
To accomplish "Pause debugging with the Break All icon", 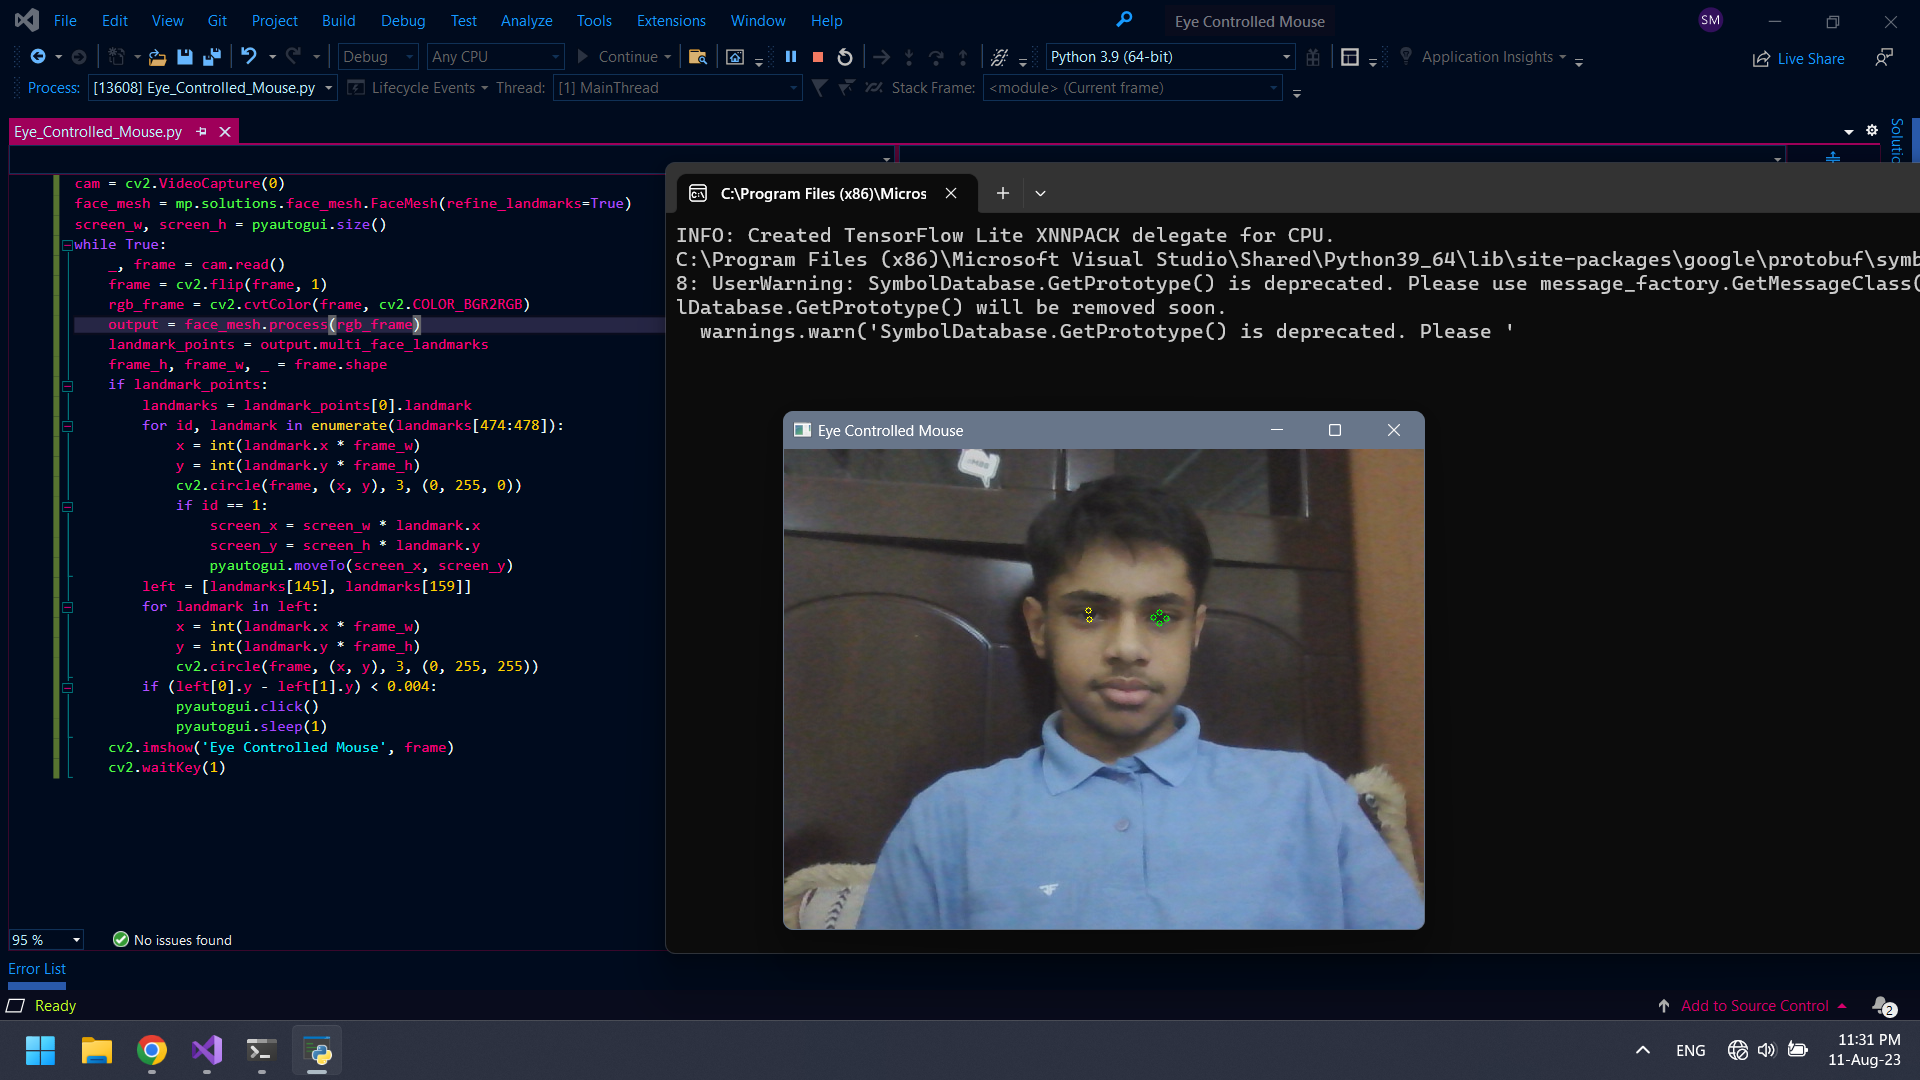I will pyautogui.click(x=791, y=57).
